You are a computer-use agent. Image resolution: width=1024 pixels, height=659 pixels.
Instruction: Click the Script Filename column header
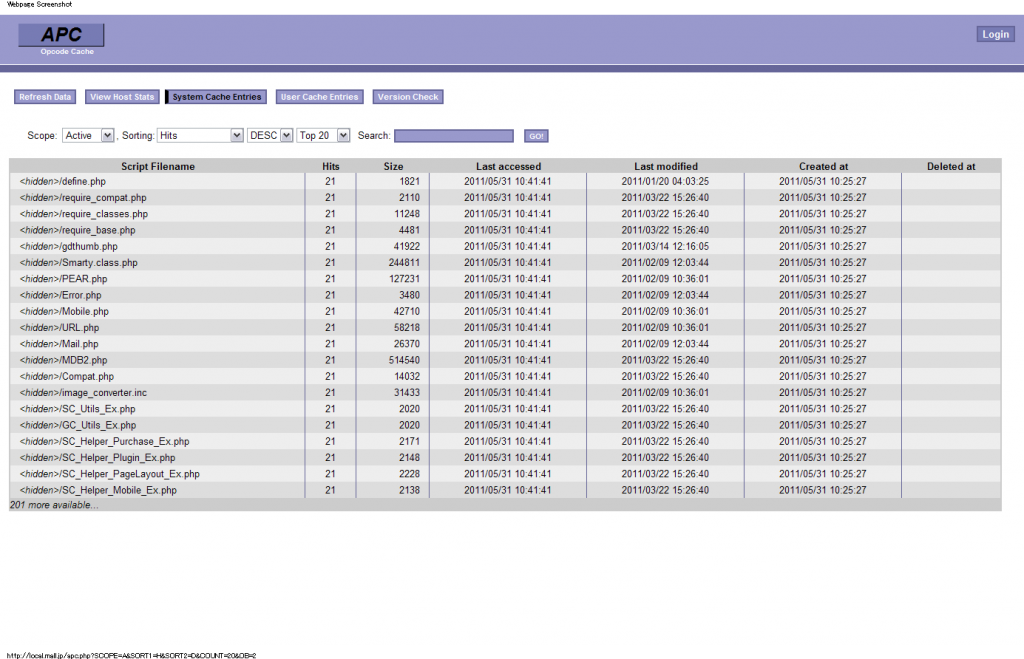[158, 166]
